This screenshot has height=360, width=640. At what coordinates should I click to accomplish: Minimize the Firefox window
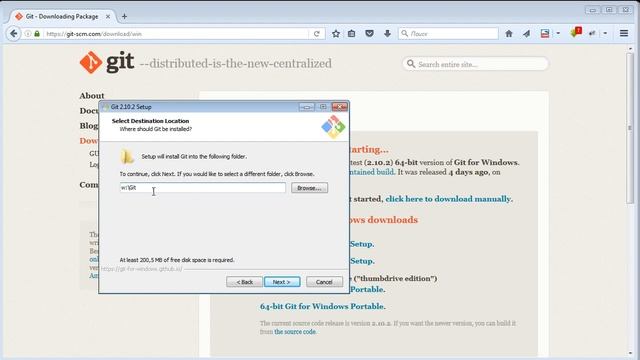click(592, 10)
